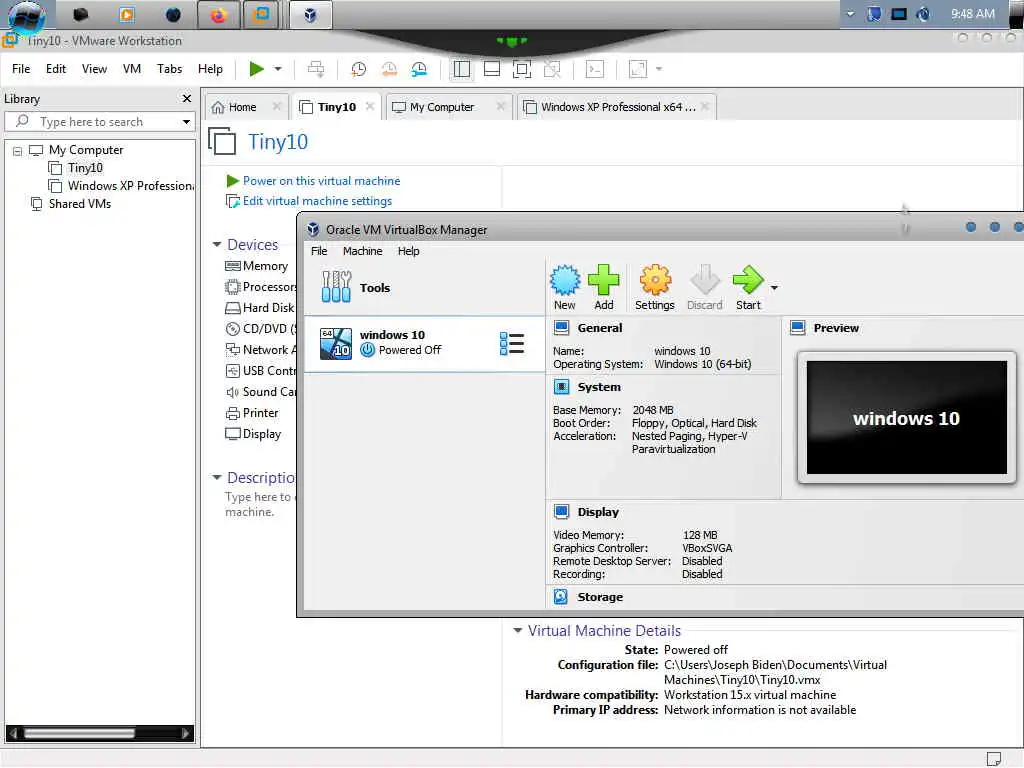1024x768 pixels.
Task: Open VirtualBox File menu
Action: 319,251
